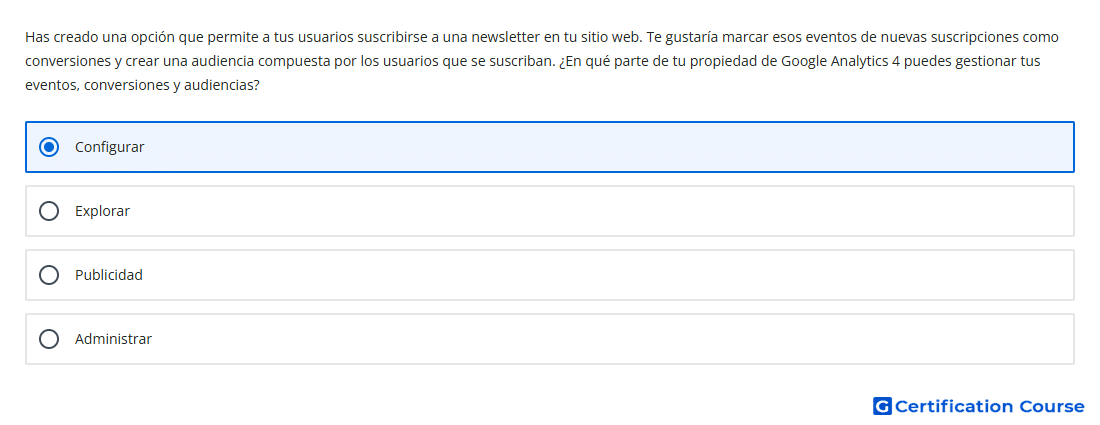Mark the Administrar radio button circle
This screenshot has width=1100, height=425.
coord(49,339)
